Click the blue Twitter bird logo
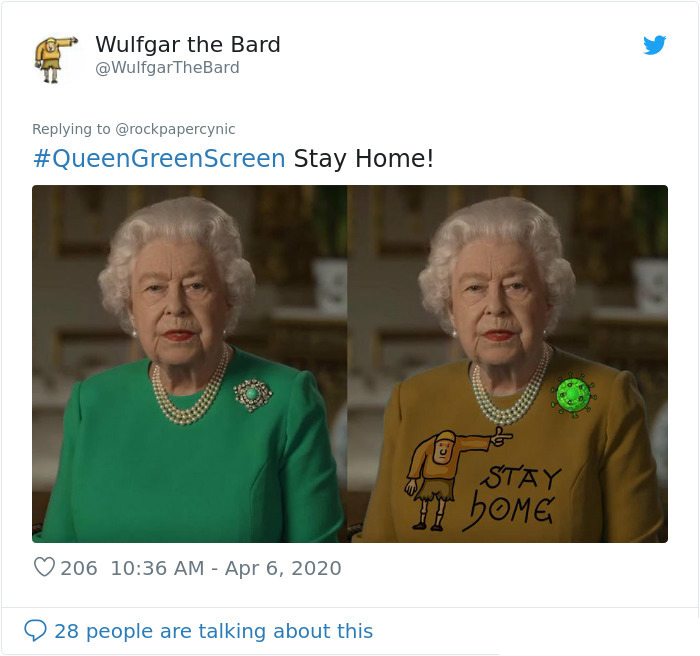Viewport: 700px width, 656px height. click(x=654, y=45)
